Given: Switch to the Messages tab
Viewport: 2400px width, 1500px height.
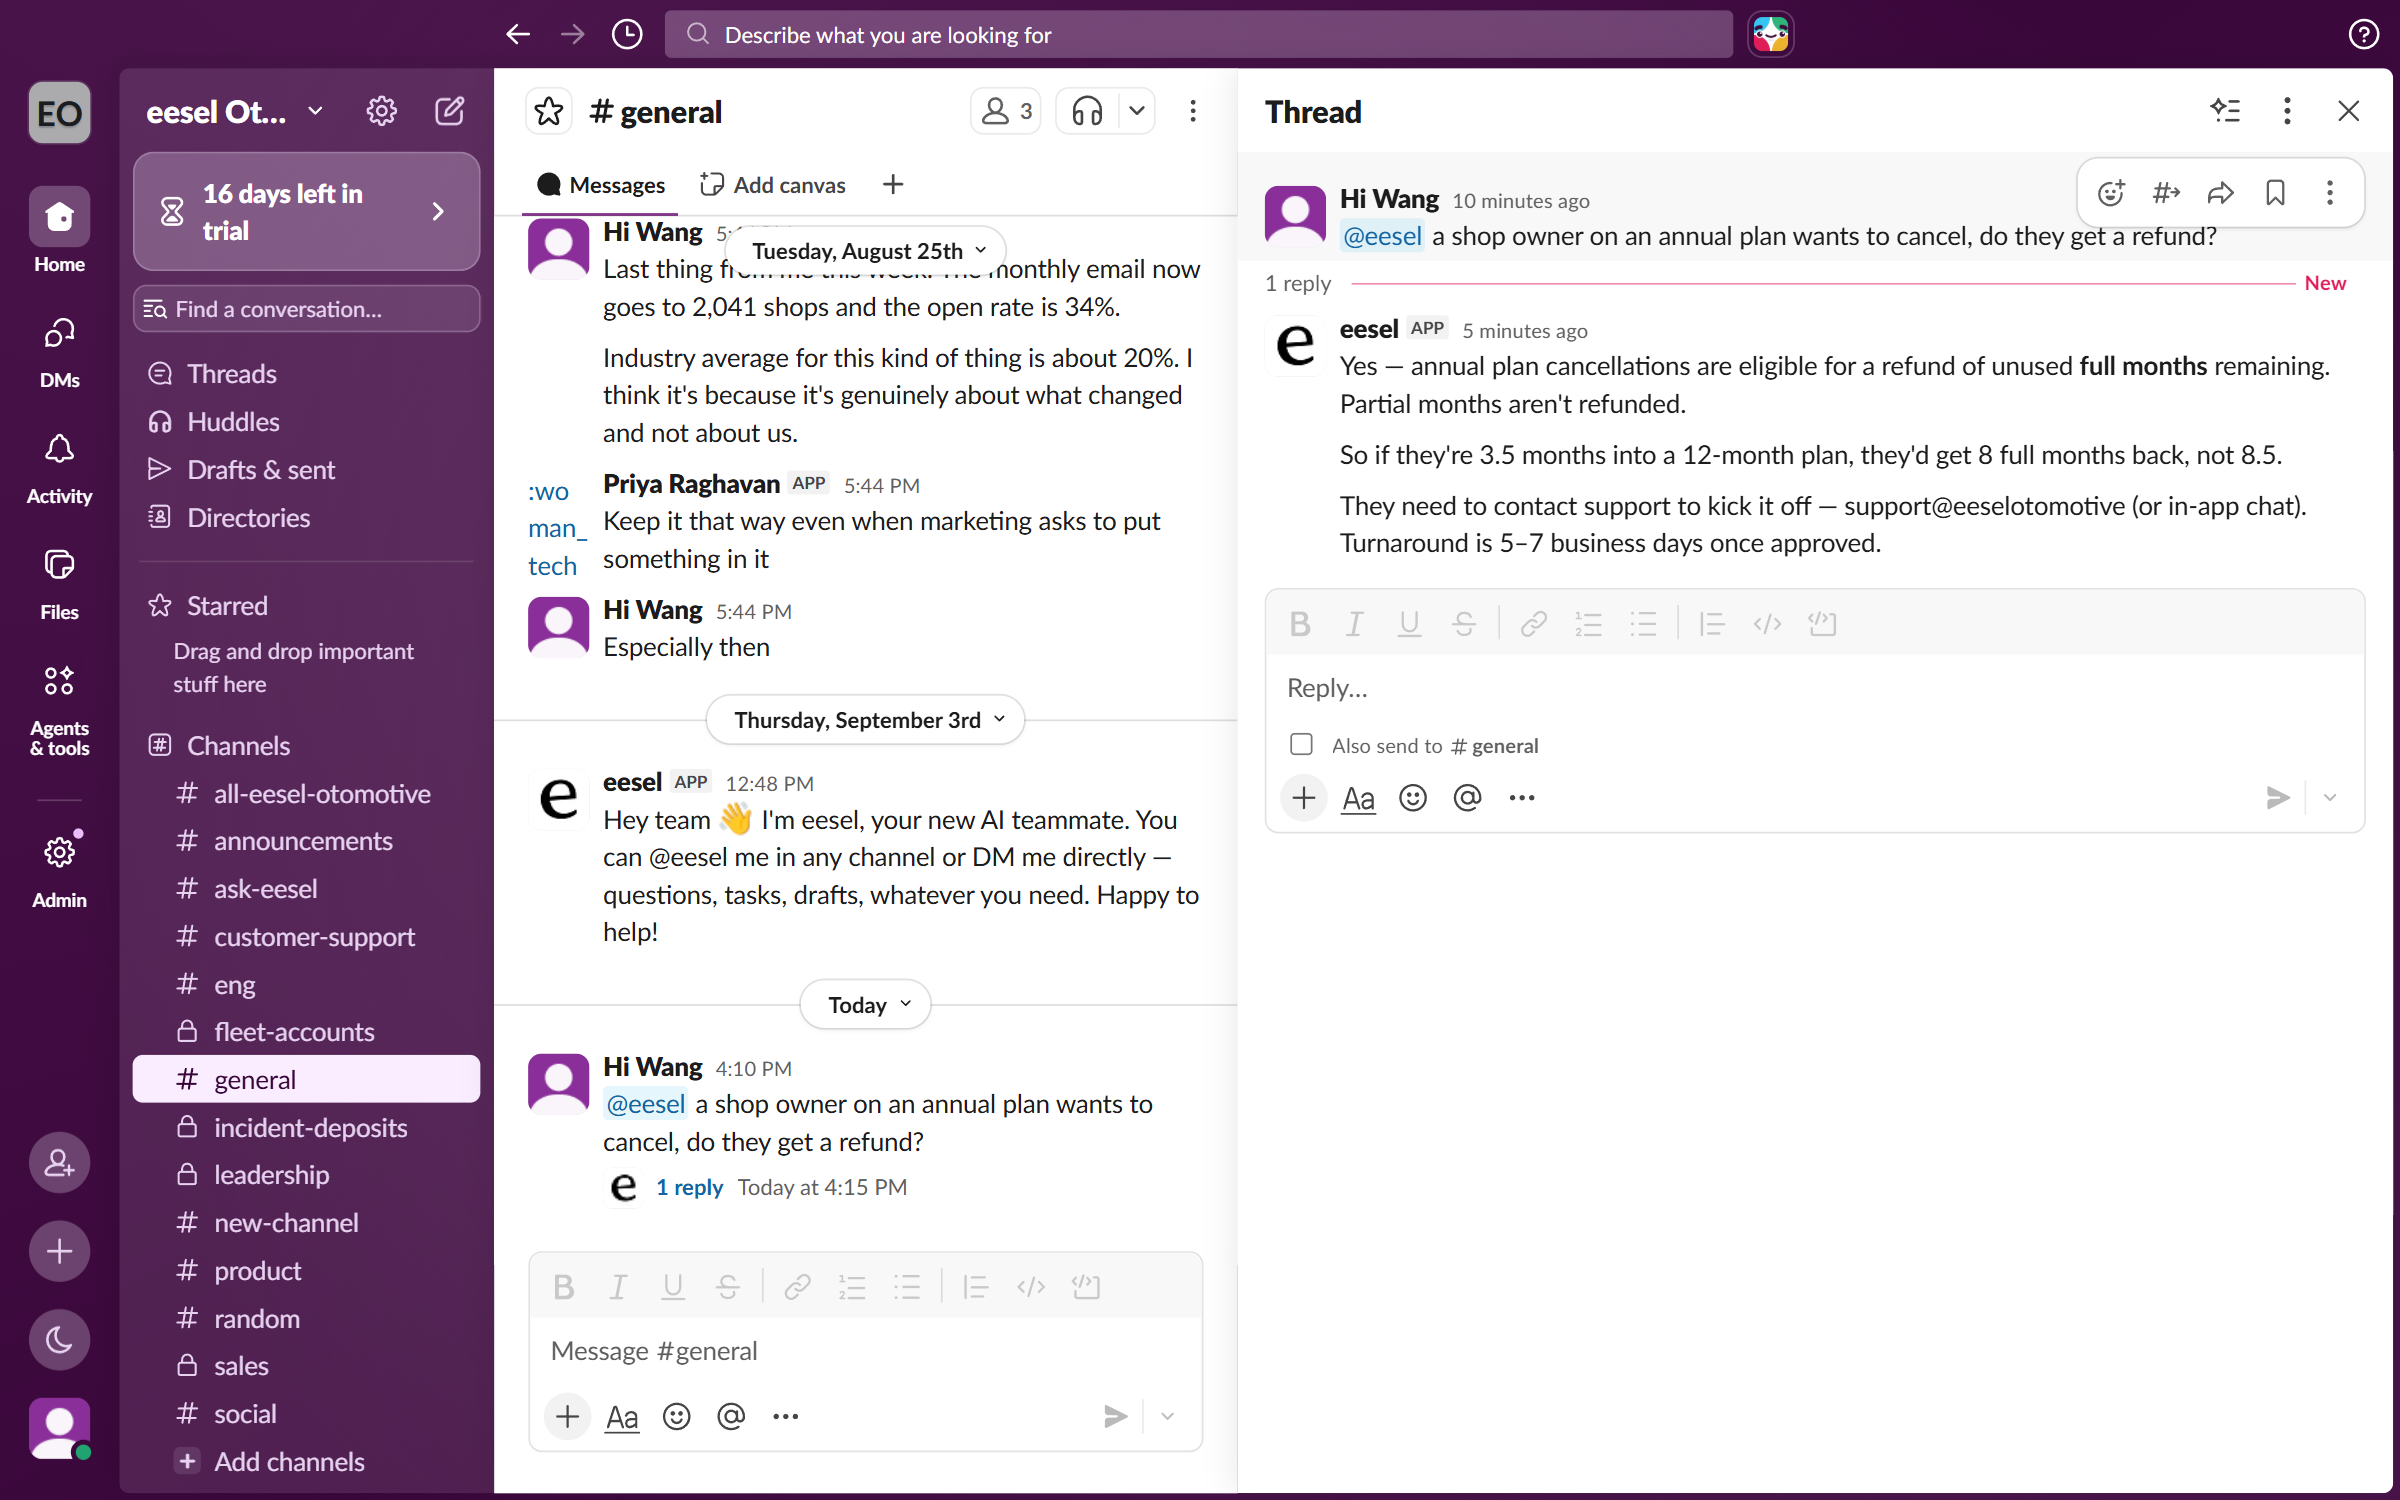Looking at the screenshot, I should click(600, 185).
